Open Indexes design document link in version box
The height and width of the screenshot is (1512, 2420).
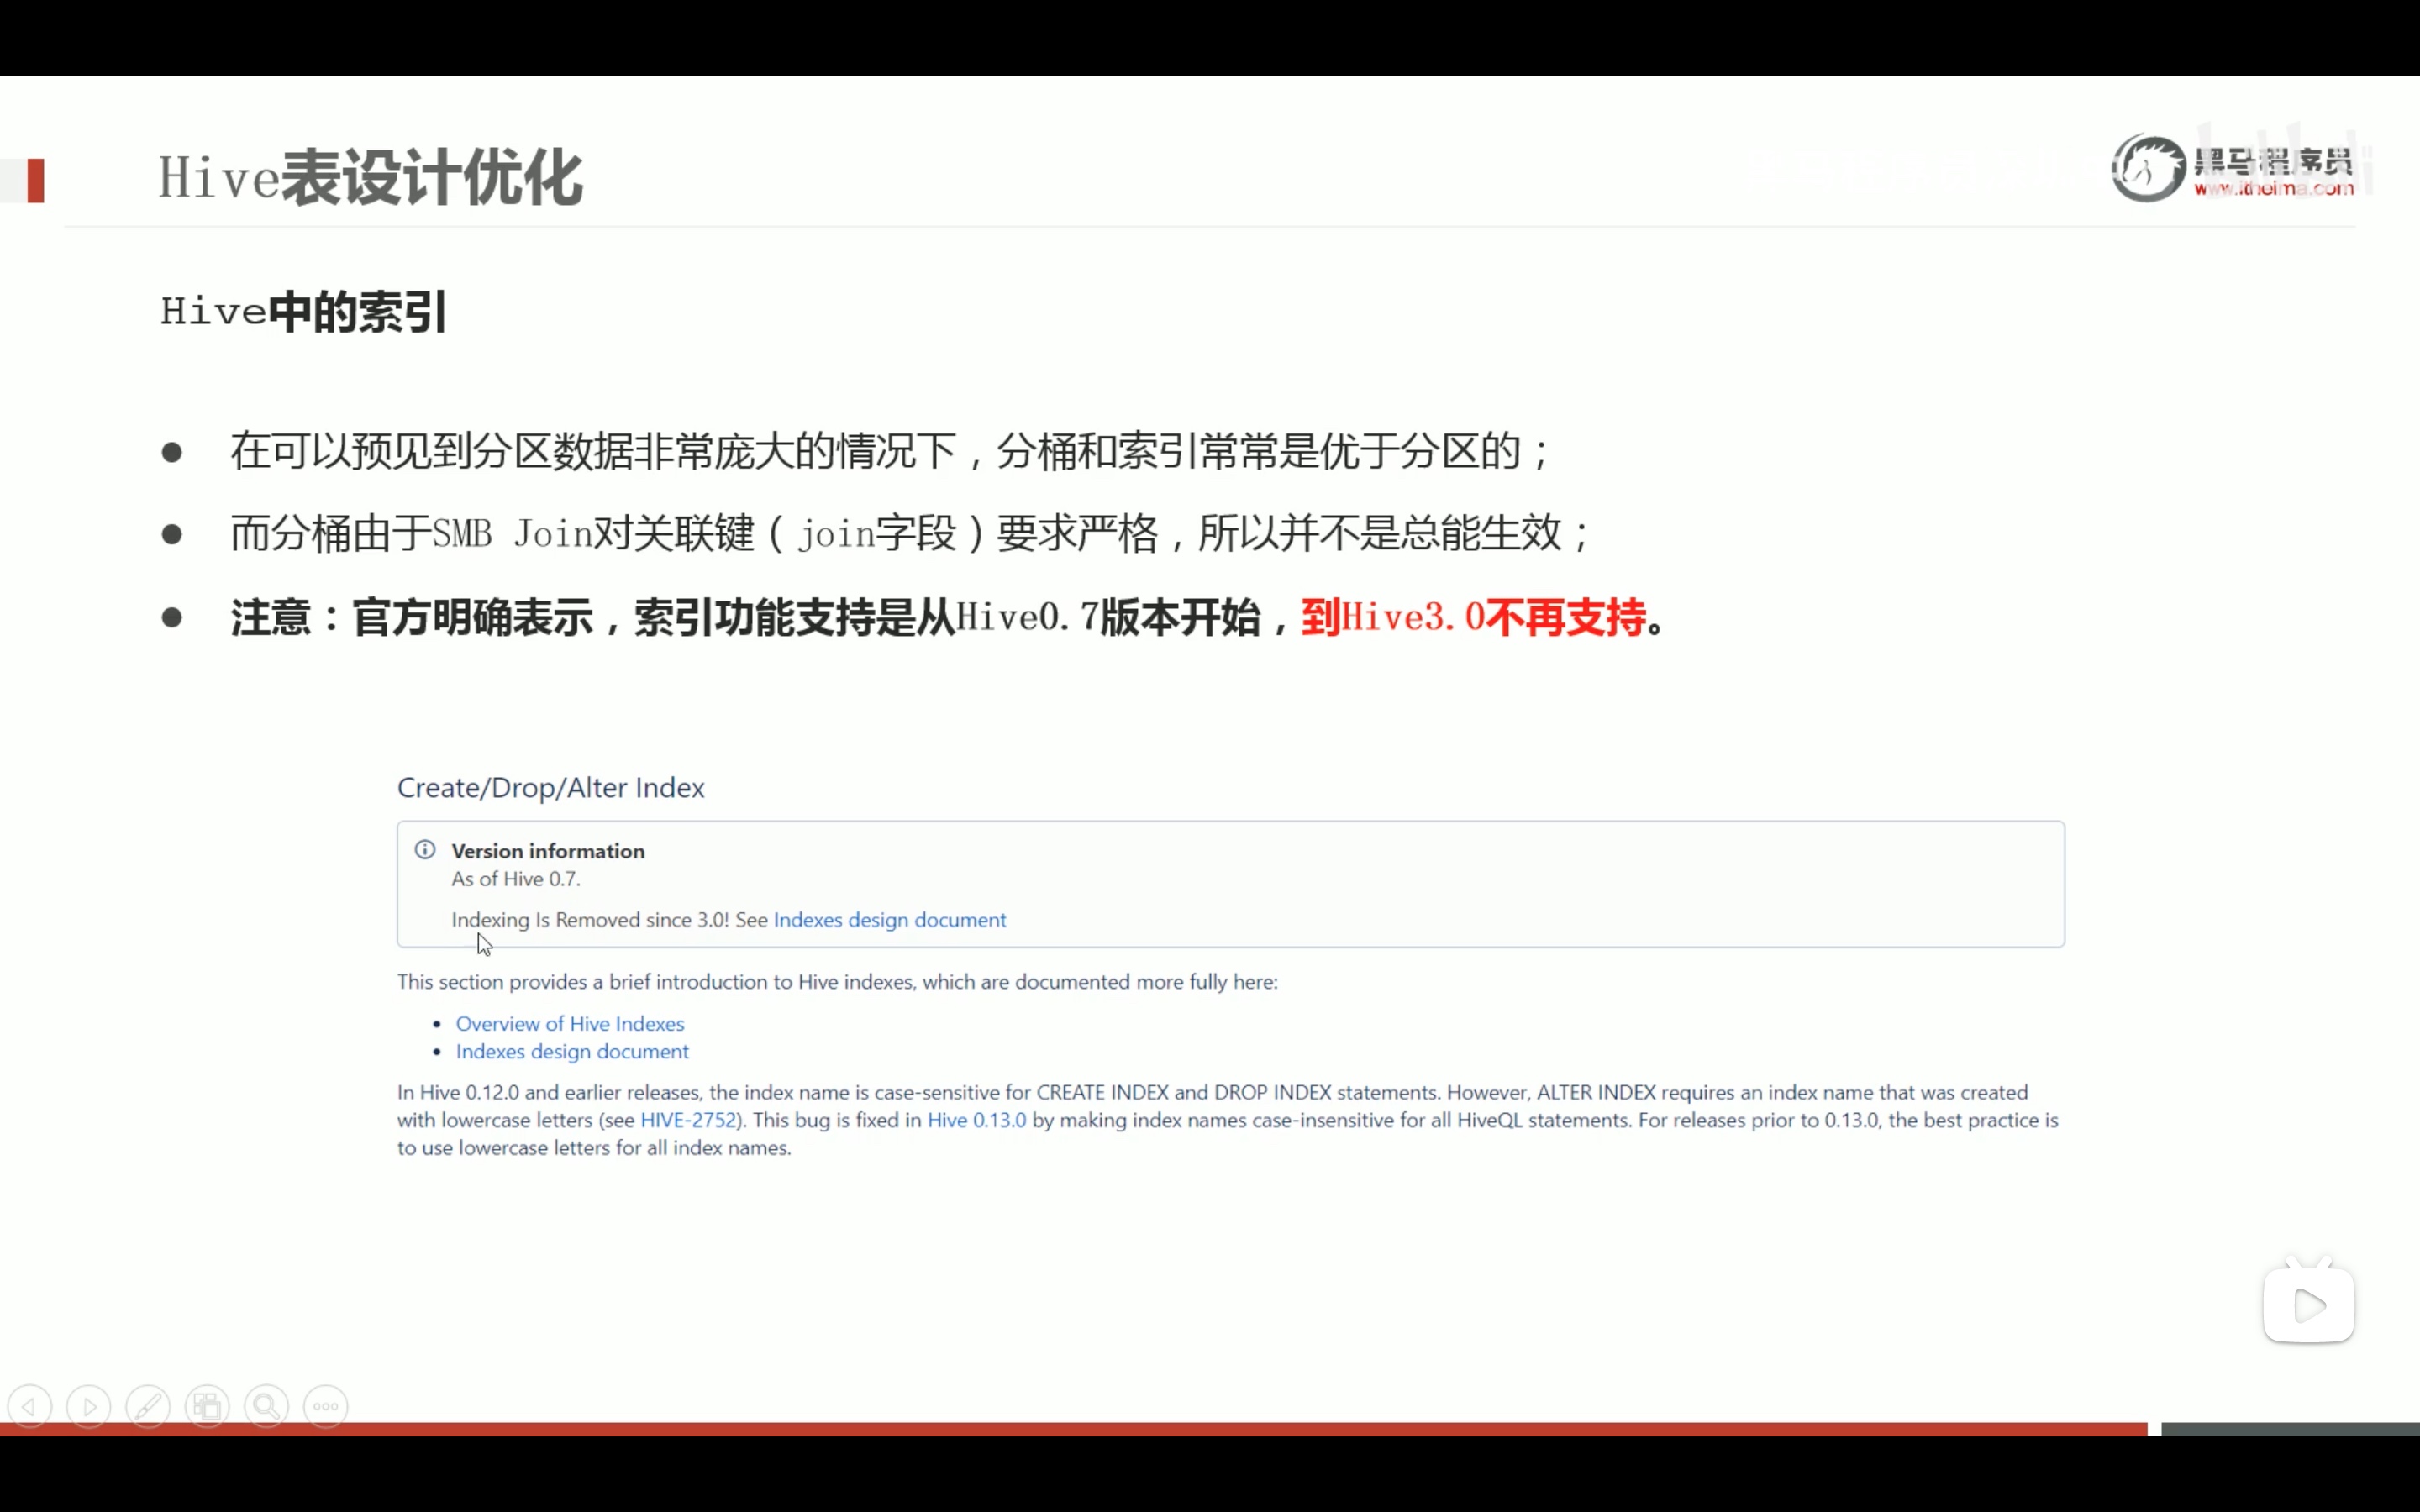[889, 920]
